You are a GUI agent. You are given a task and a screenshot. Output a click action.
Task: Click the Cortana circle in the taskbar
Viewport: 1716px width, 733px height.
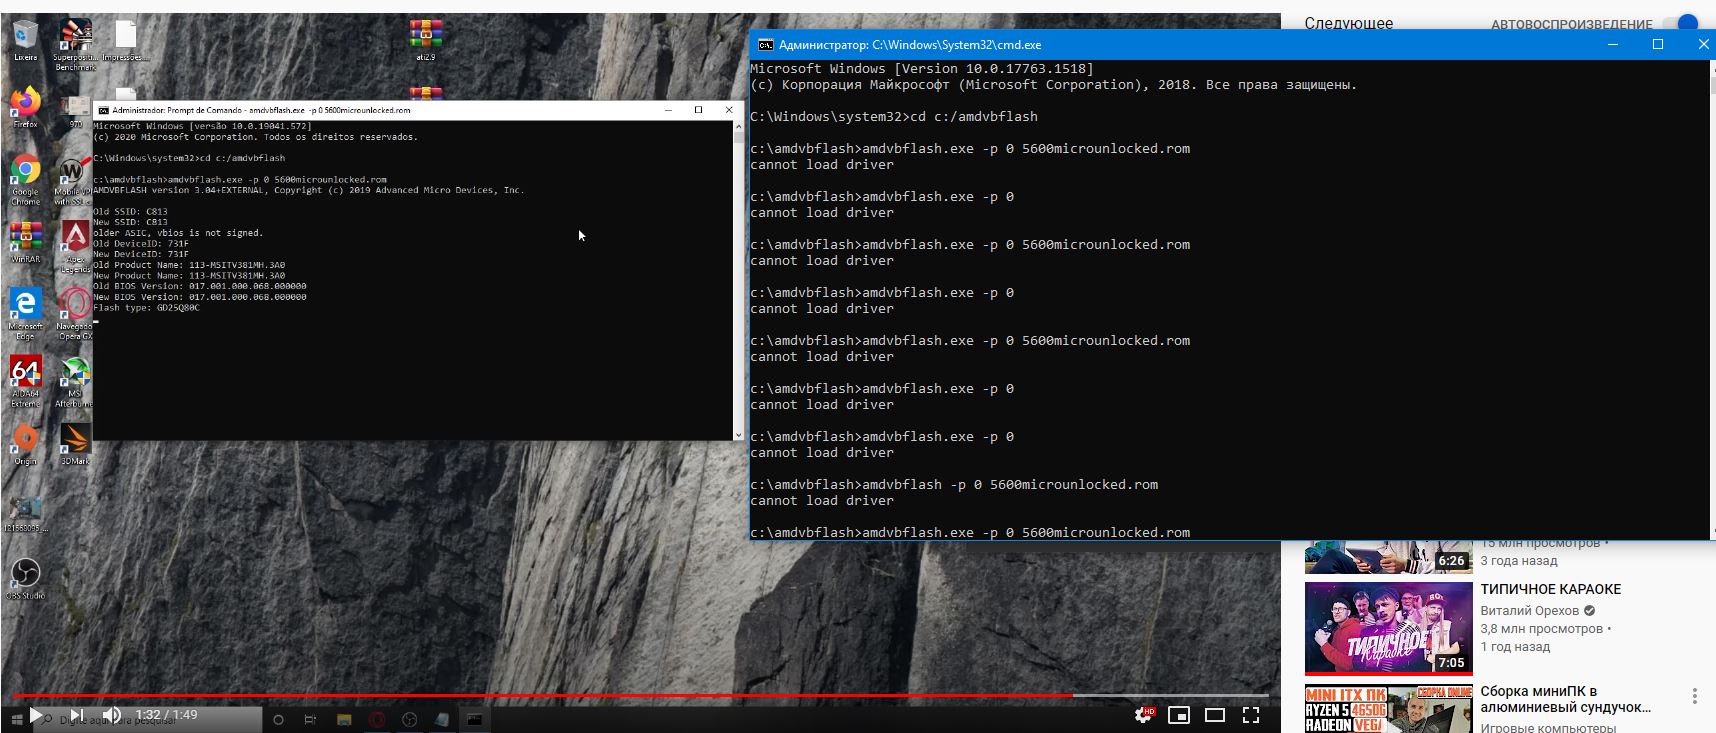tap(278, 719)
